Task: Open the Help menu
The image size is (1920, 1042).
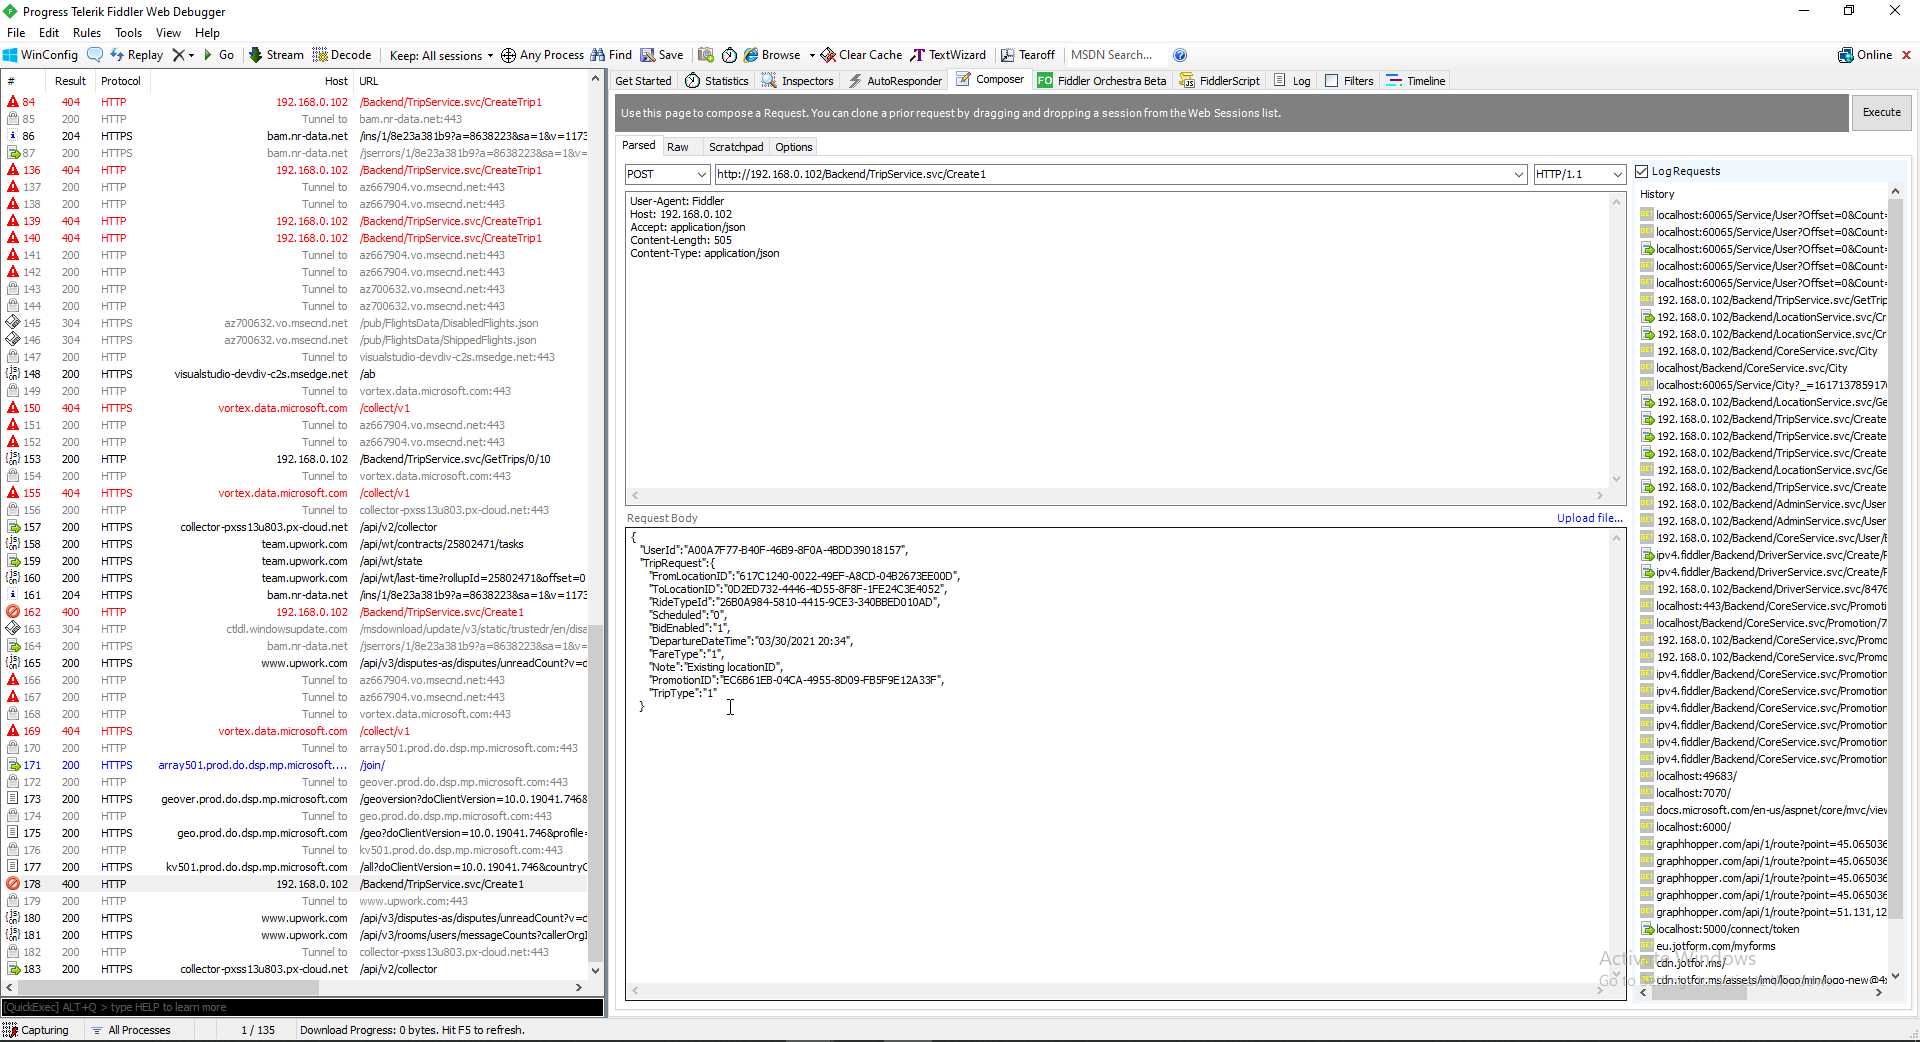Action: [207, 33]
